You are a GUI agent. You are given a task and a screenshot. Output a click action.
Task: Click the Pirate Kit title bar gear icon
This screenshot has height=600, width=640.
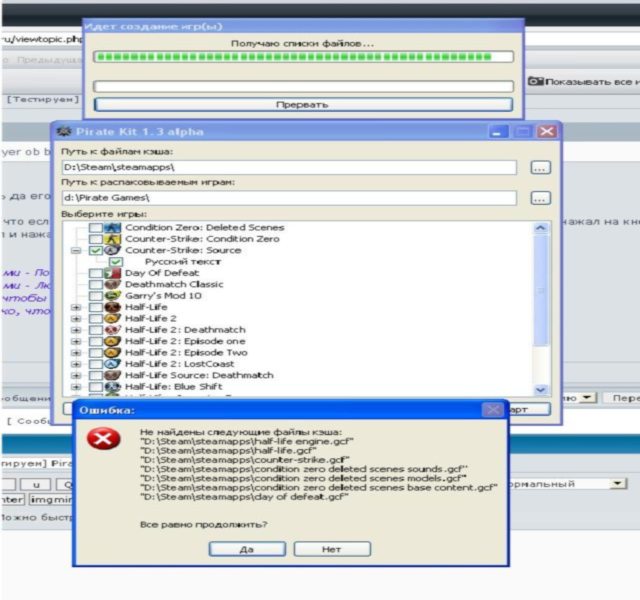coord(64,132)
